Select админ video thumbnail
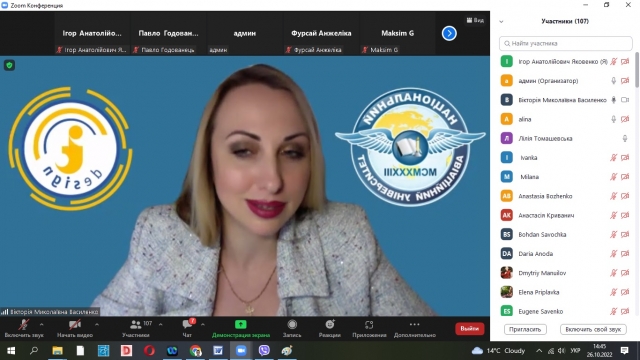Screen dimensions: 640x360 pyautogui.click(x=244, y=33)
